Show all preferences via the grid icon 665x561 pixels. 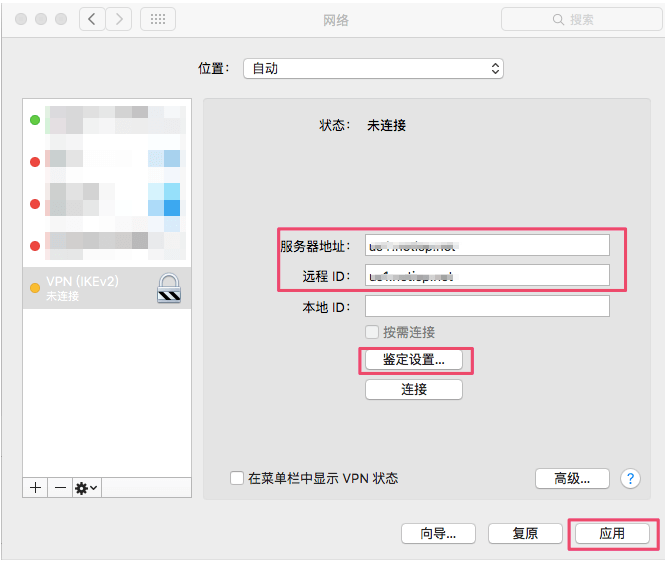pyautogui.click(x=158, y=19)
